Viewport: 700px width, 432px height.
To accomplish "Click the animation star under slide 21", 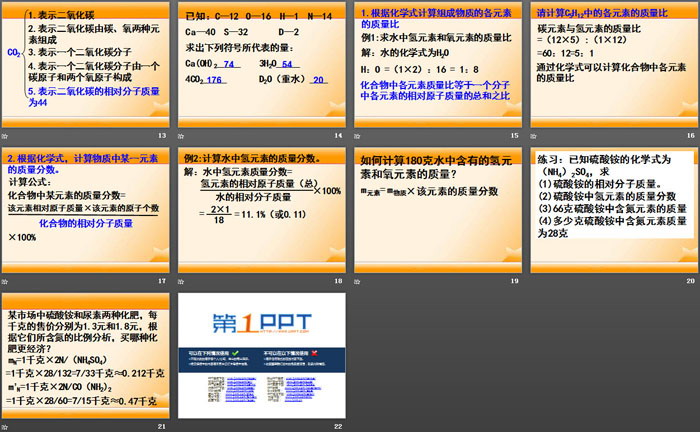I will tap(5, 426).
